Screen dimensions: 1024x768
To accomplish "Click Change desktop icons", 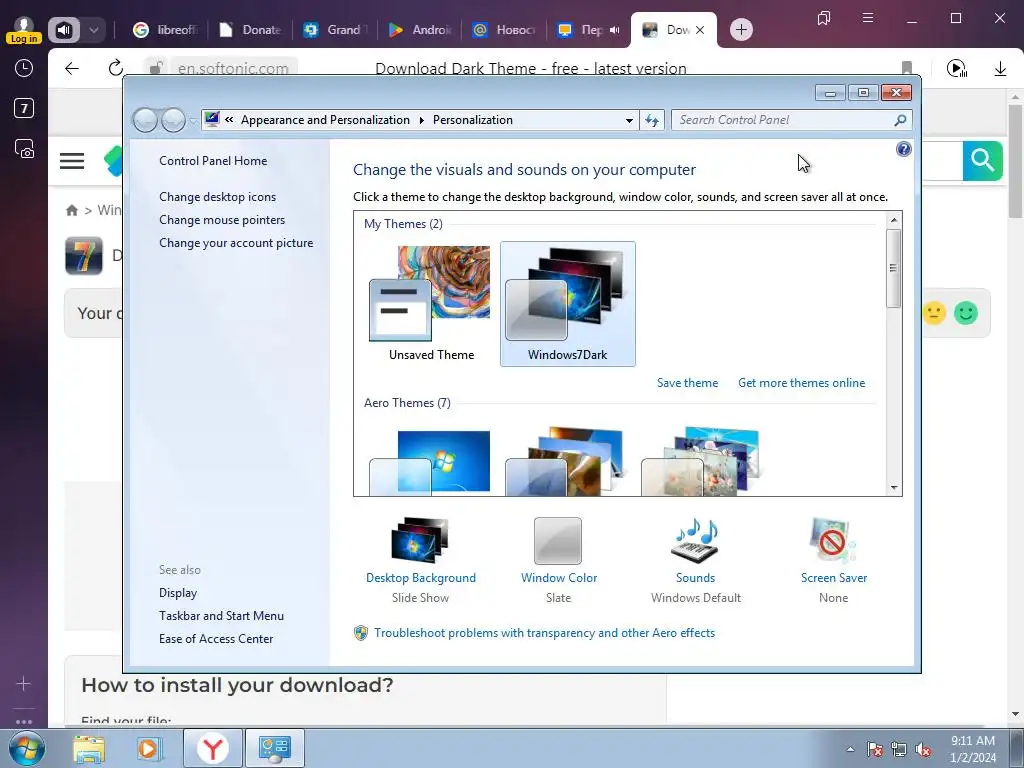I will click(x=217, y=197).
